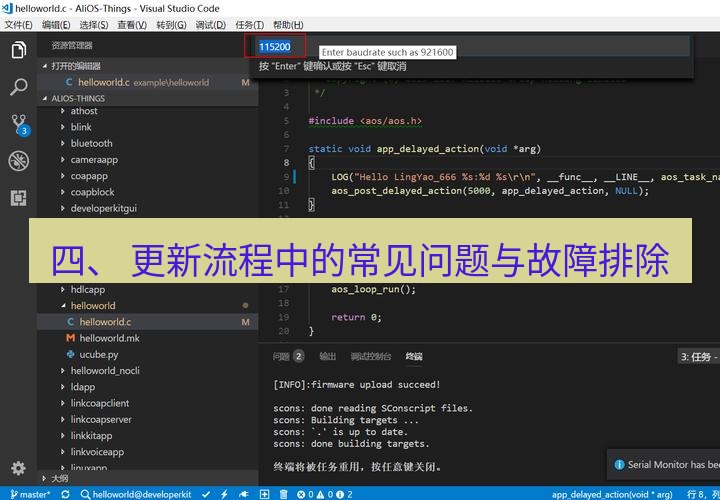Expand the blink folder
The image size is (720, 500).
[x=81, y=127]
